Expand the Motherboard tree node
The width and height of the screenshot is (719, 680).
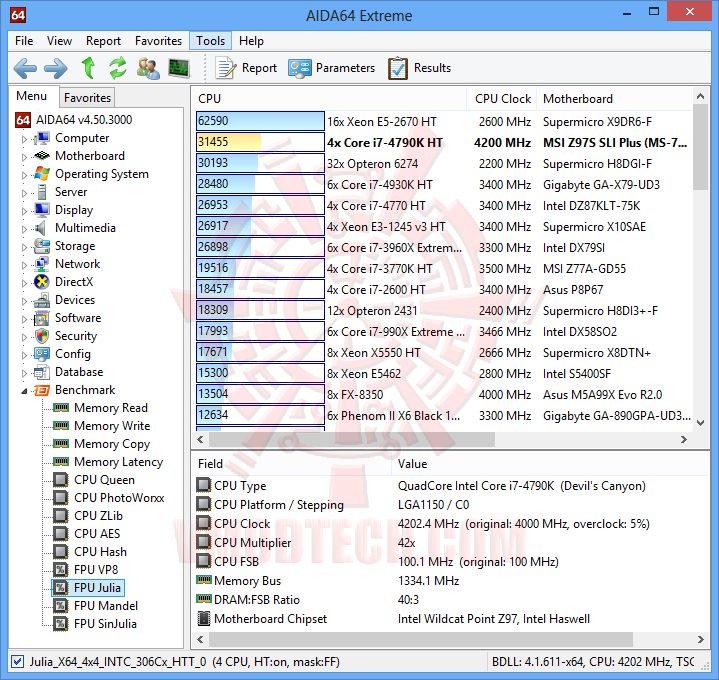24,156
